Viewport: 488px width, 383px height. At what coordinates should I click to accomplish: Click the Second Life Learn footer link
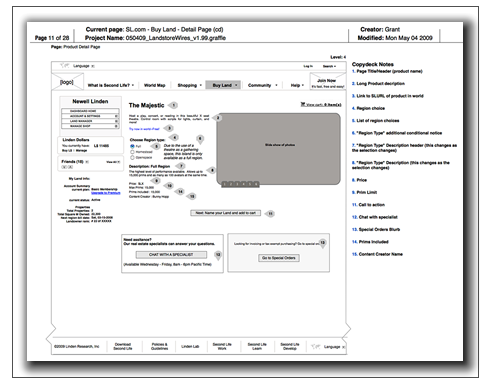[257, 346]
